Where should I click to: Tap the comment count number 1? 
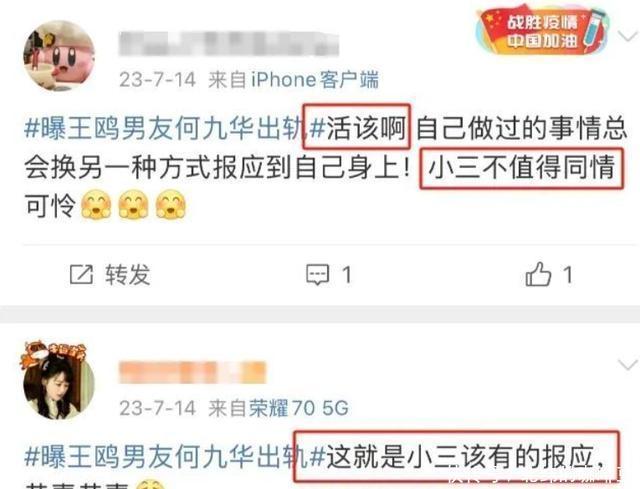(347, 275)
